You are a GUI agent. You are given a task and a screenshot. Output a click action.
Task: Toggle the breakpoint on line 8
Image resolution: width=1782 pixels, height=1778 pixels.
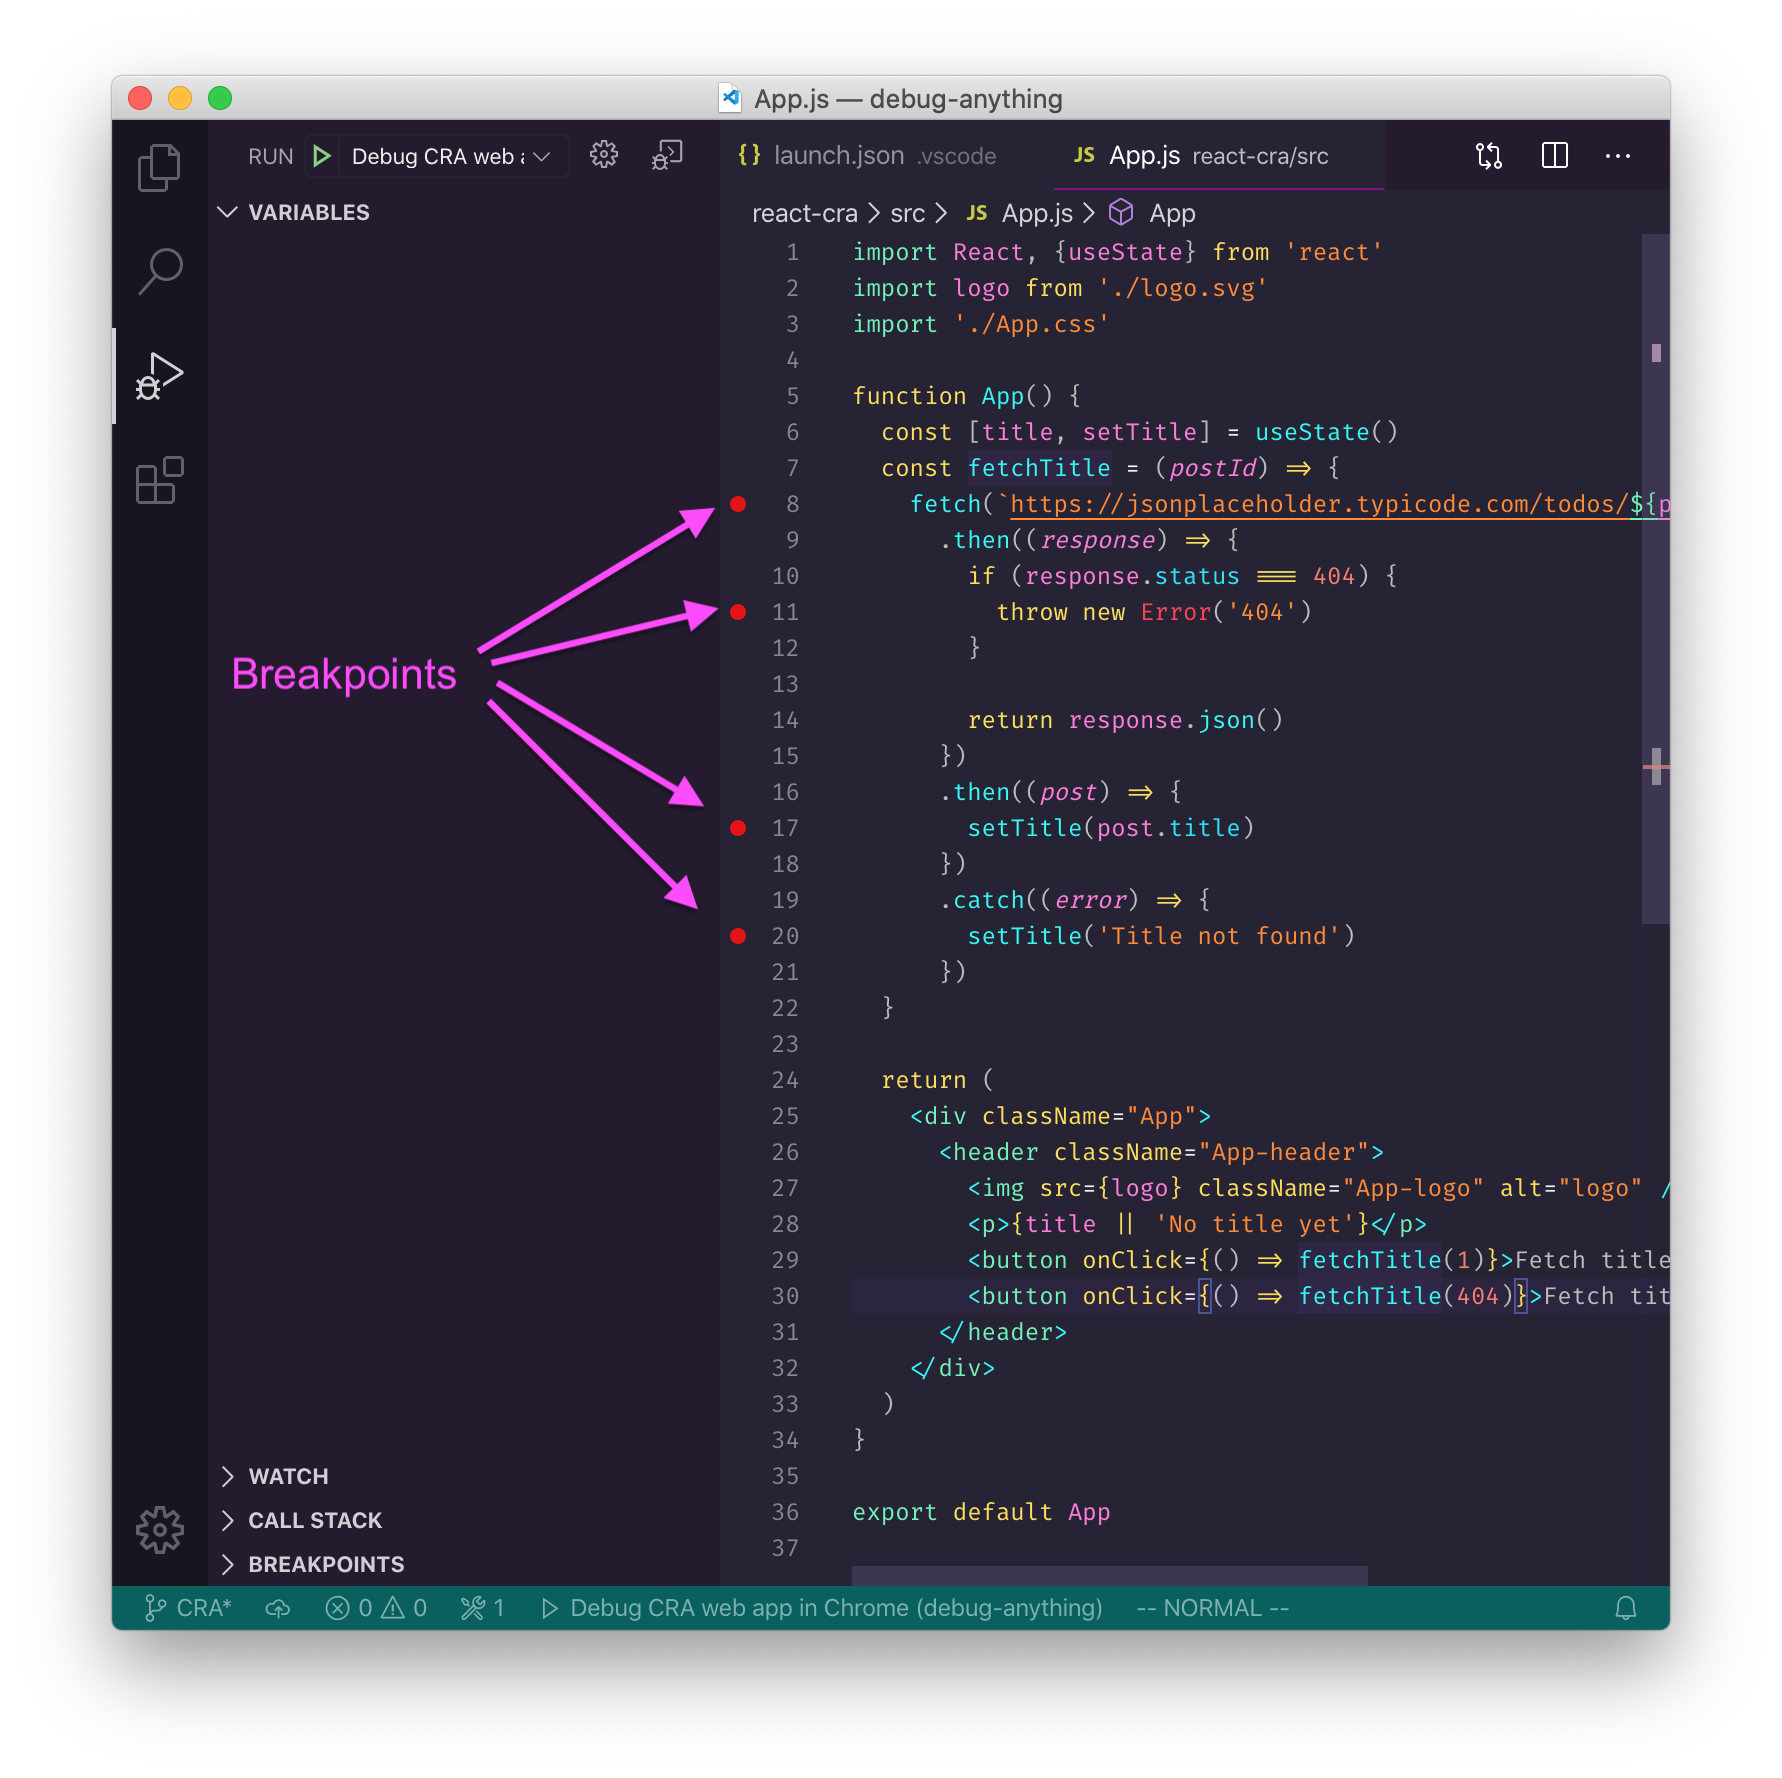(x=738, y=504)
